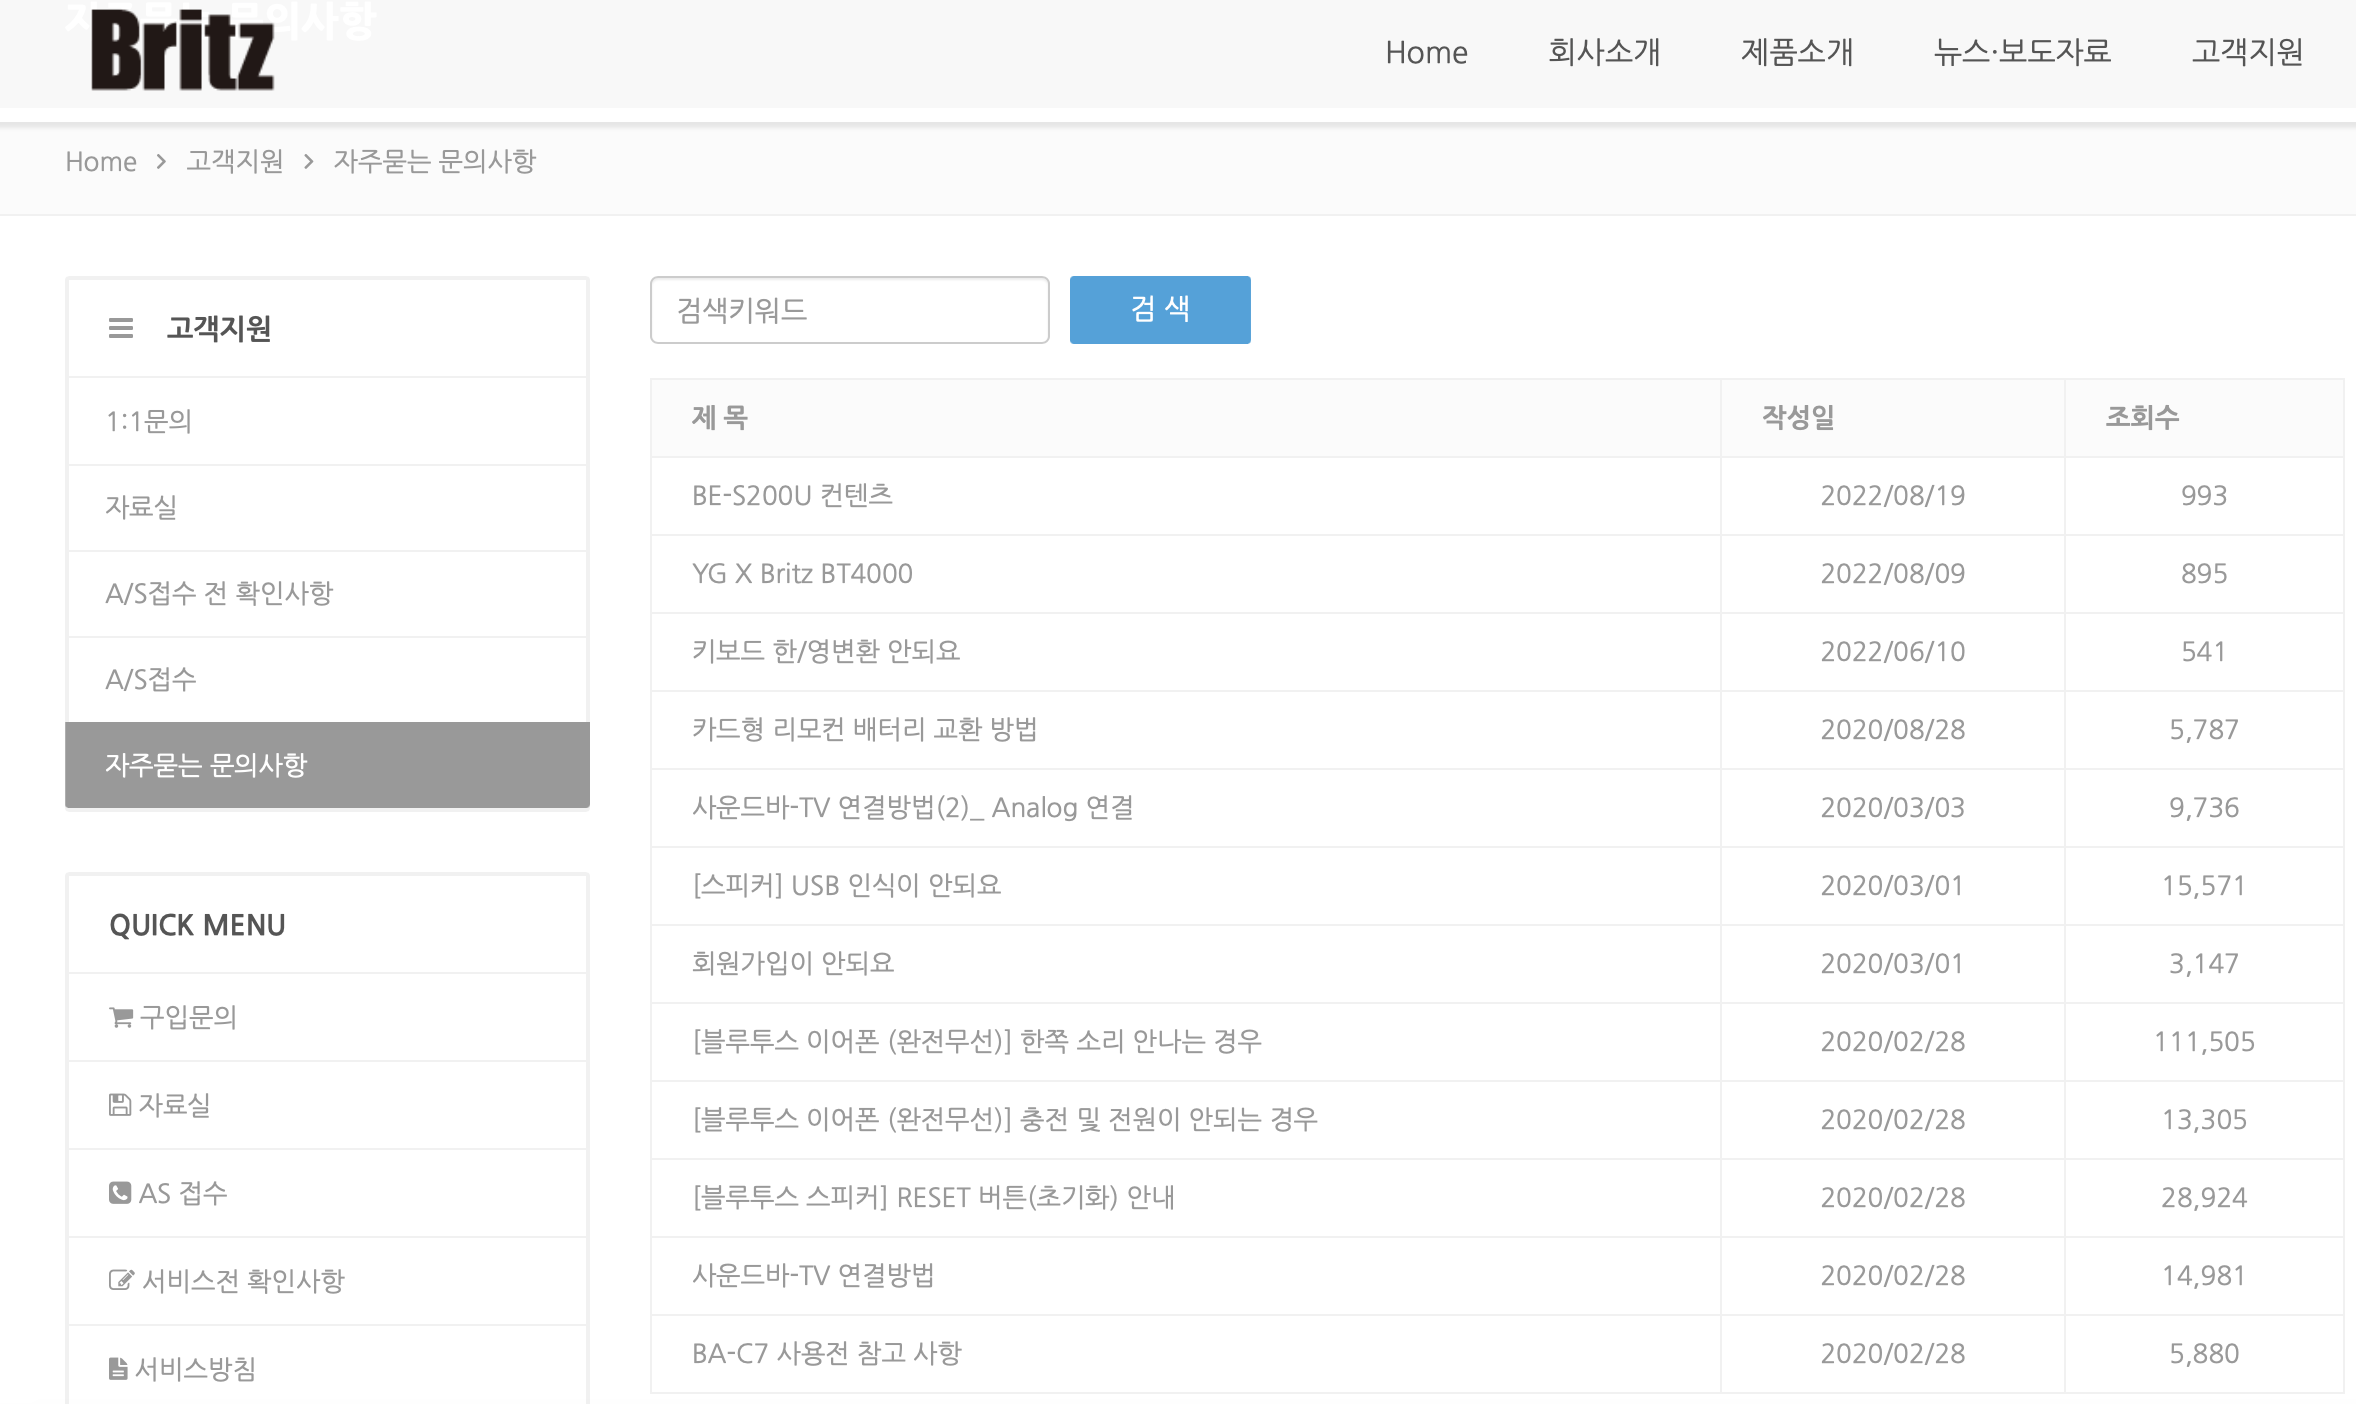Click the view count 15,571

(2204, 885)
